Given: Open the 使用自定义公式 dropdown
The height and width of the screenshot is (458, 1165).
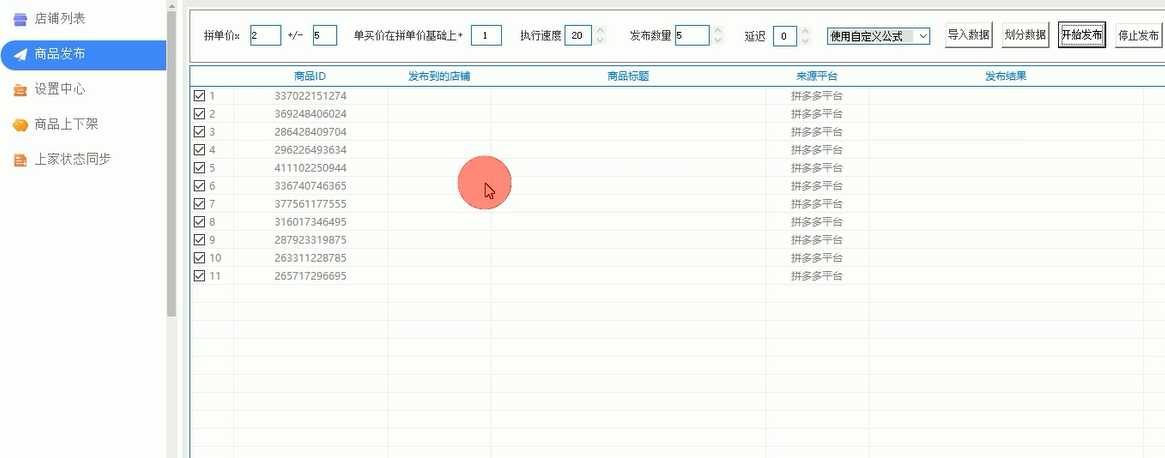Looking at the screenshot, I should click(x=878, y=36).
